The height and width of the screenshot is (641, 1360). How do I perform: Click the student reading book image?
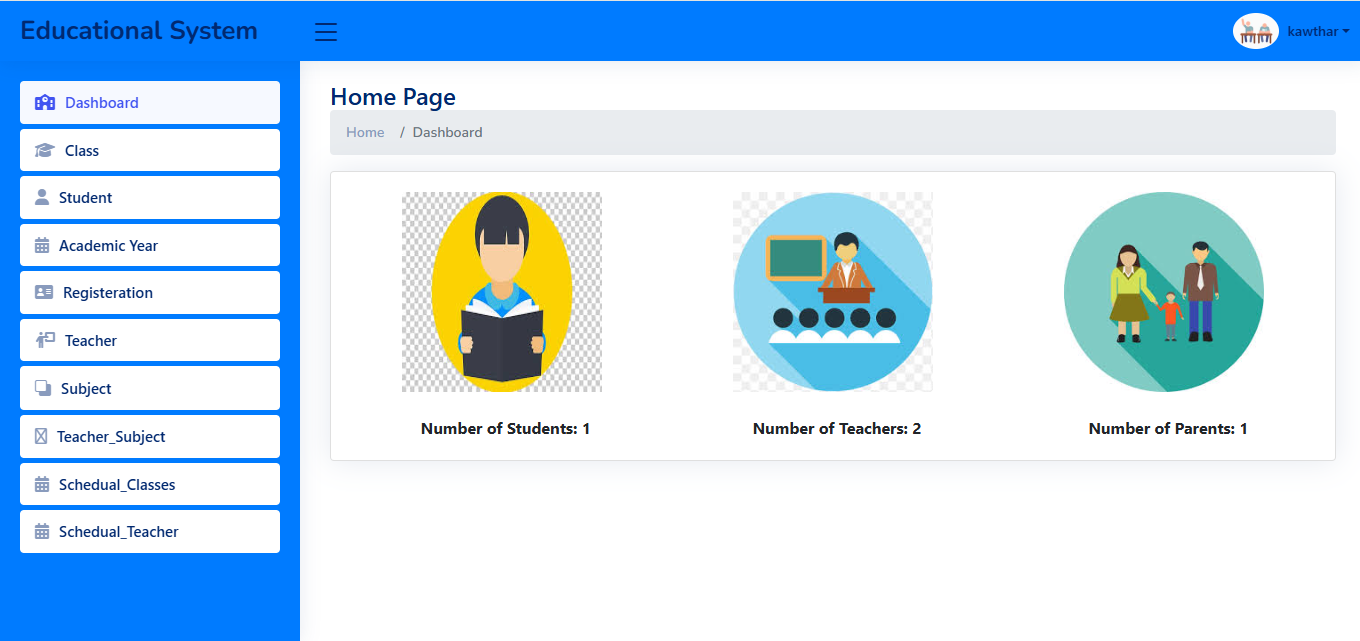click(x=502, y=292)
